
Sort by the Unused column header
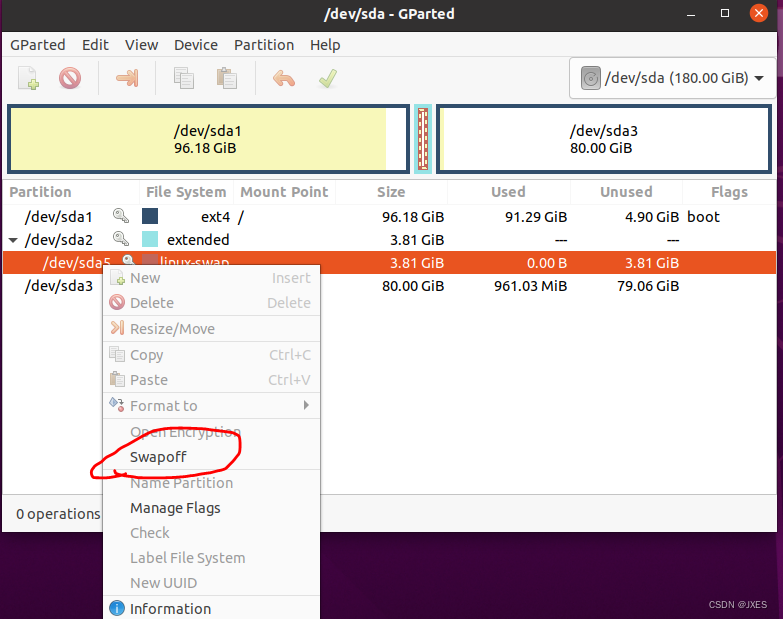tap(626, 192)
